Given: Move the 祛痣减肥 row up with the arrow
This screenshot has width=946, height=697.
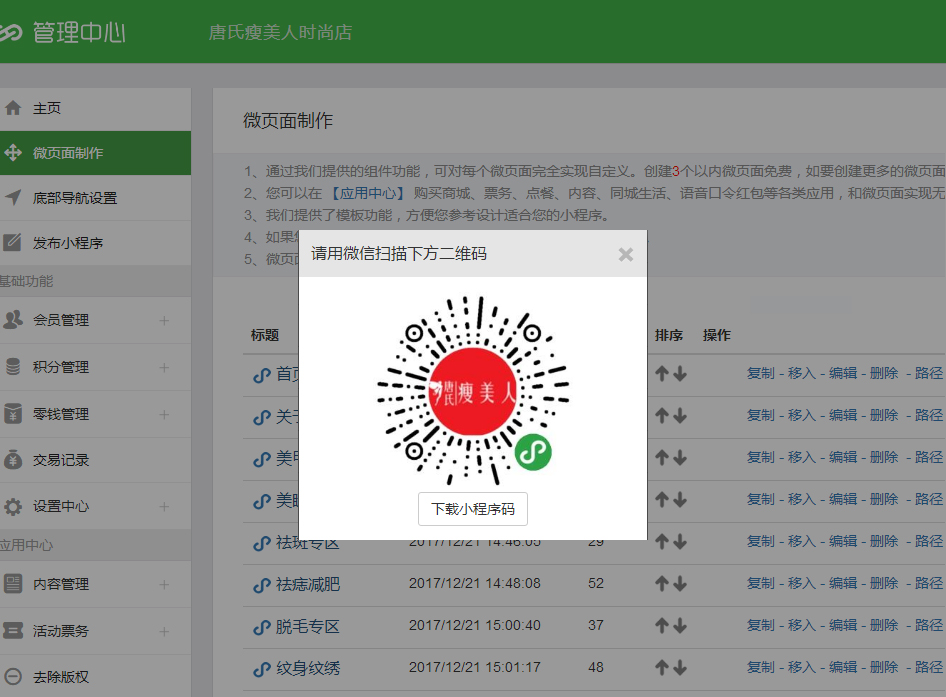Looking at the screenshot, I should pos(661,583).
